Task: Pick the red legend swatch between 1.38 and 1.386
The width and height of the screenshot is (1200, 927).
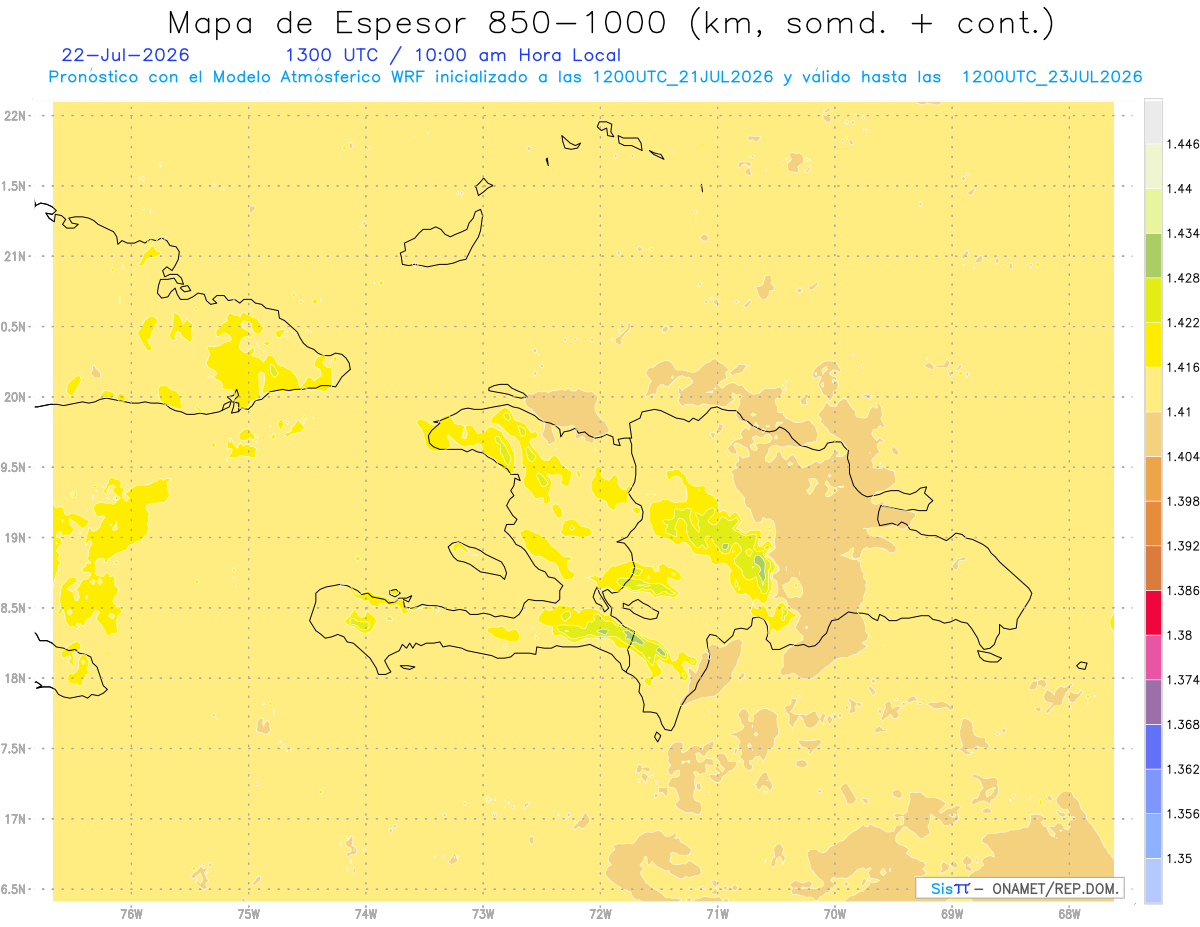Action: click(1153, 613)
